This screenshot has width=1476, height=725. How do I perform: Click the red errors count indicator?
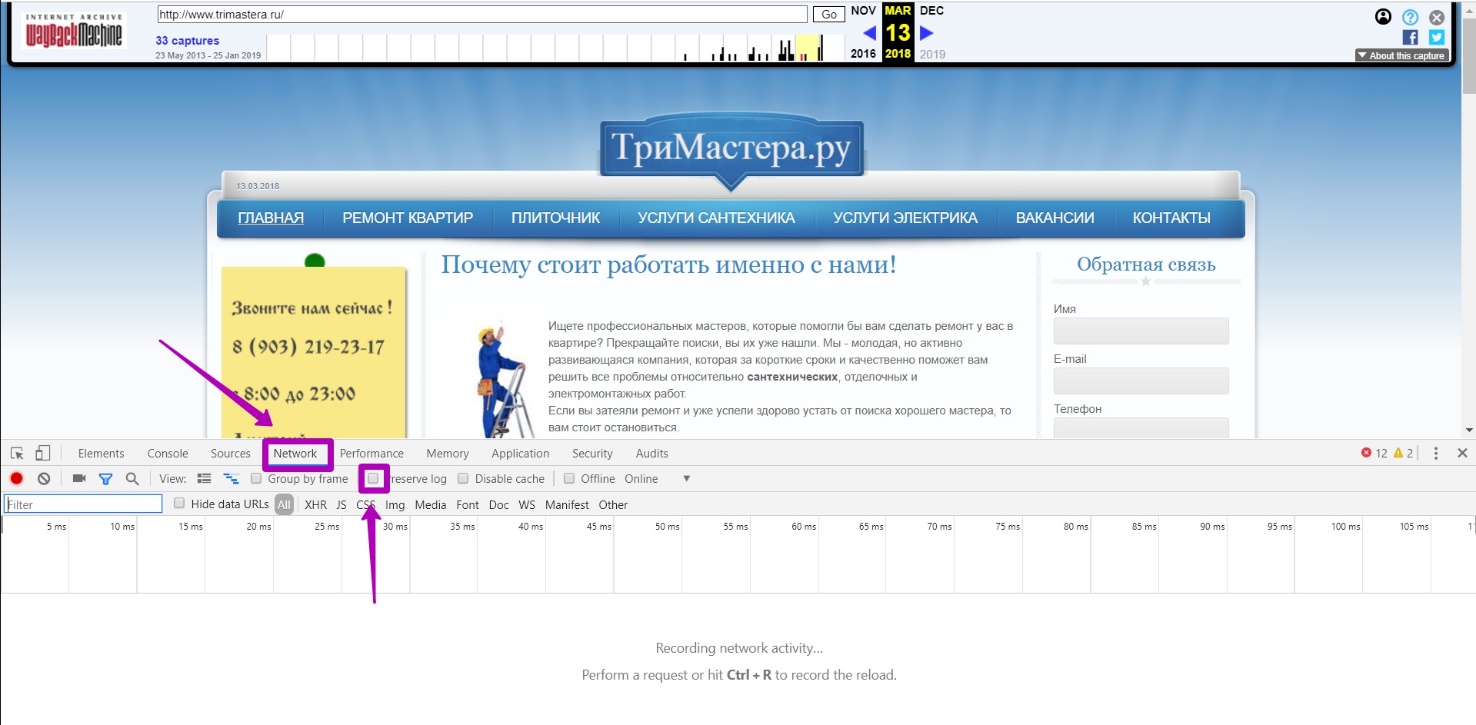1374,454
